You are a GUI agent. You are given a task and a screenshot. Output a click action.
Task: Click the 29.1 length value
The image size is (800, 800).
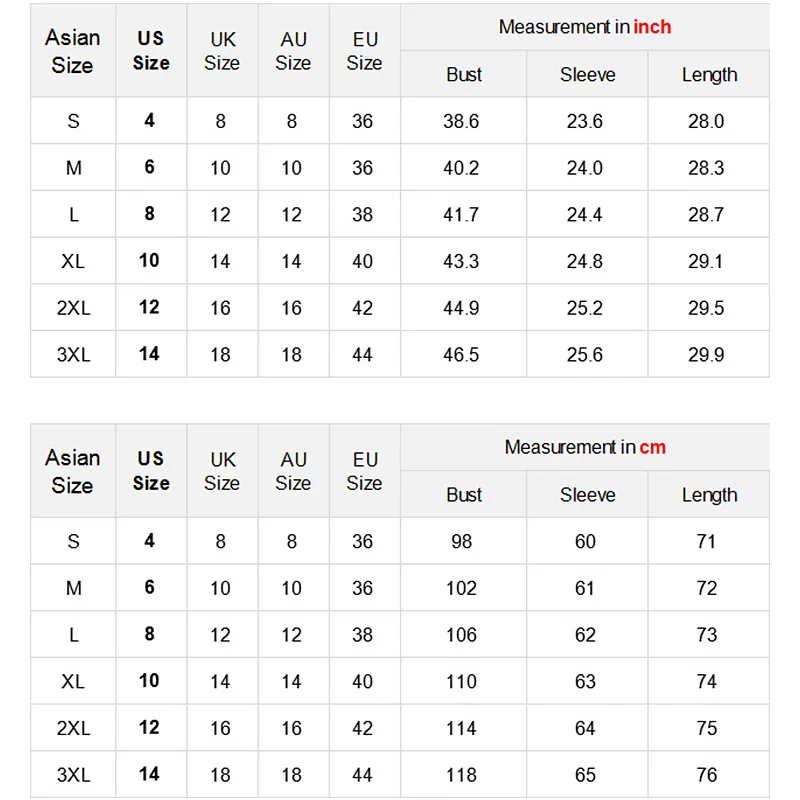pos(706,261)
